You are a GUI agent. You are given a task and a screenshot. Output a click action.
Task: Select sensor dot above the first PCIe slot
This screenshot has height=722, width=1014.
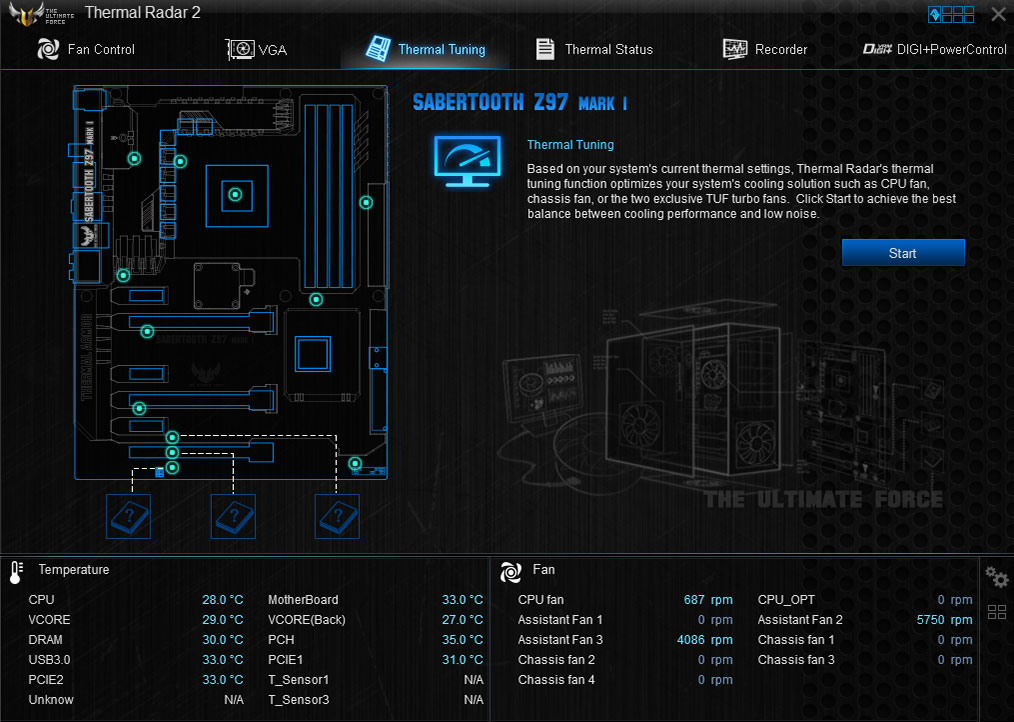point(123,276)
